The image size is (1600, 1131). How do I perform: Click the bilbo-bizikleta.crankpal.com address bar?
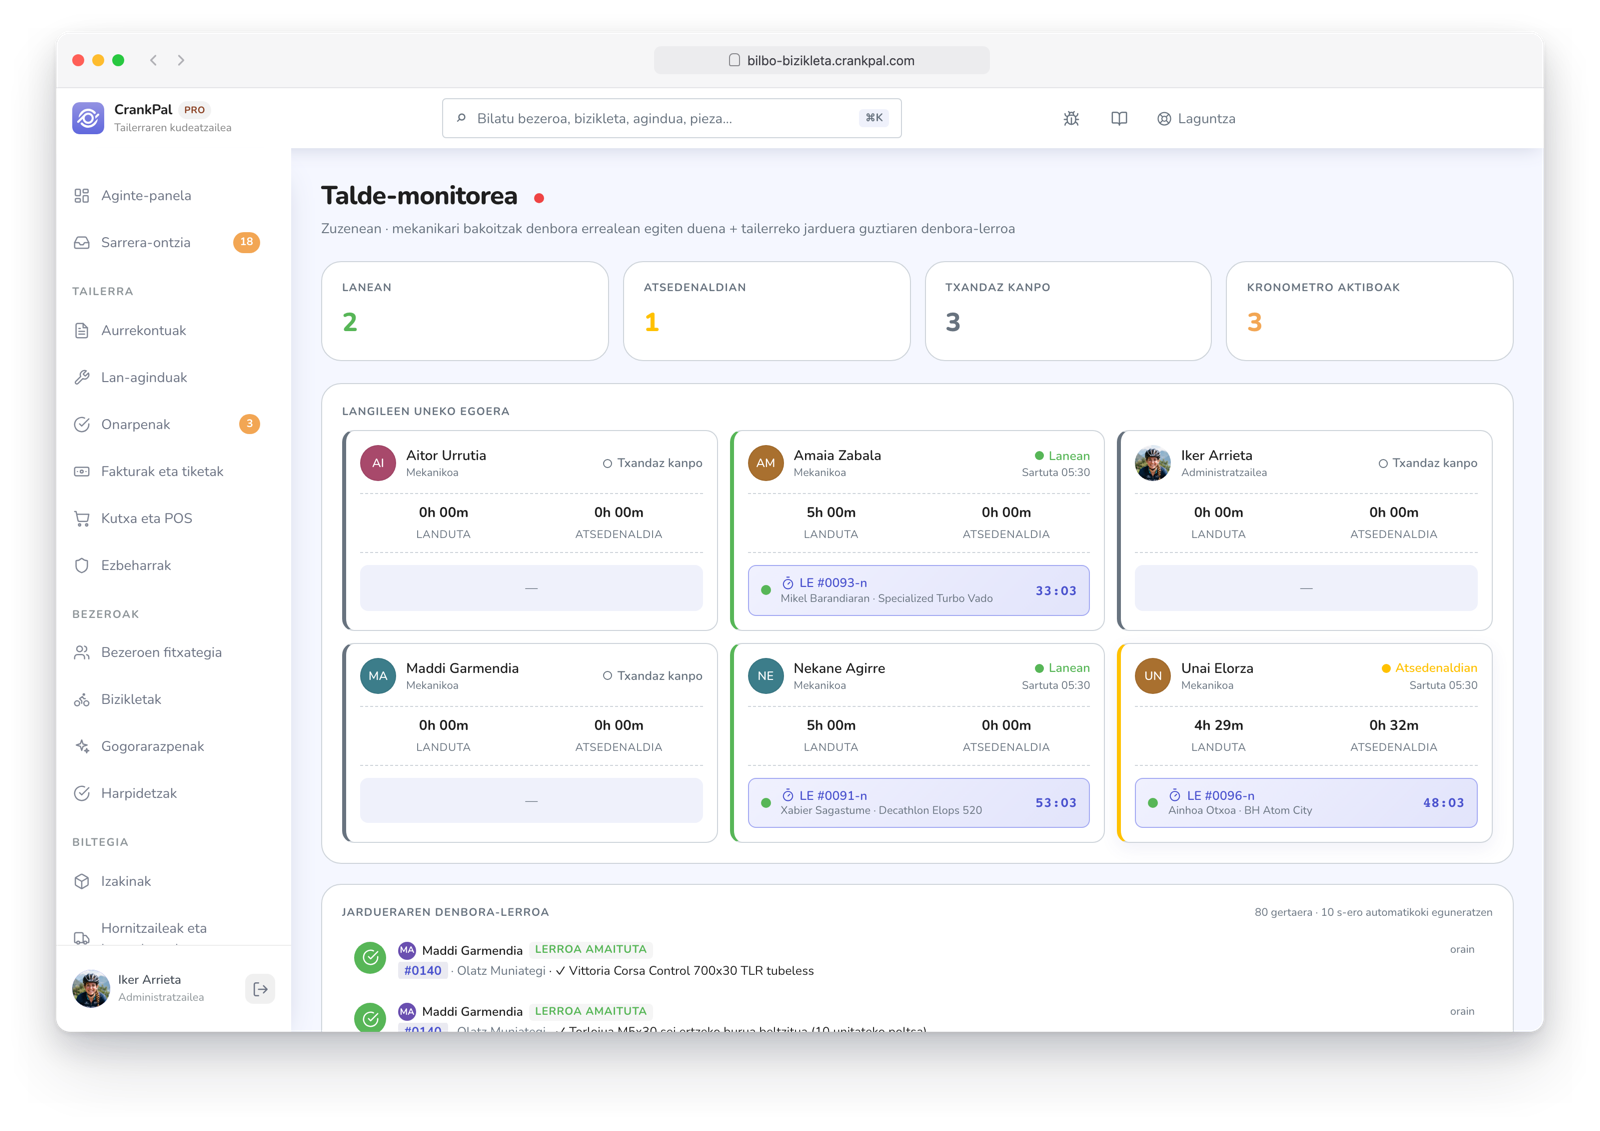click(x=822, y=60)
